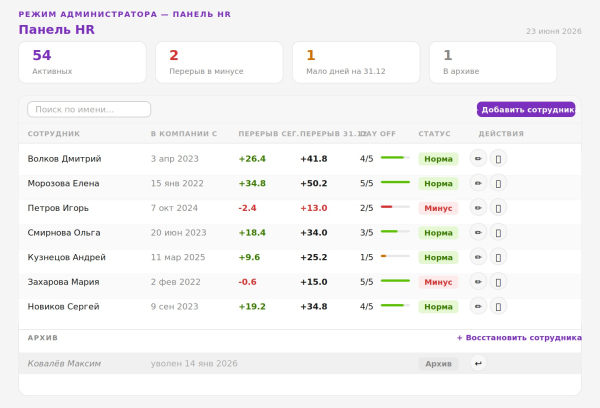Open the В архиве stat card
This screenshot has width=600, height=408.
tap(493, 62)
